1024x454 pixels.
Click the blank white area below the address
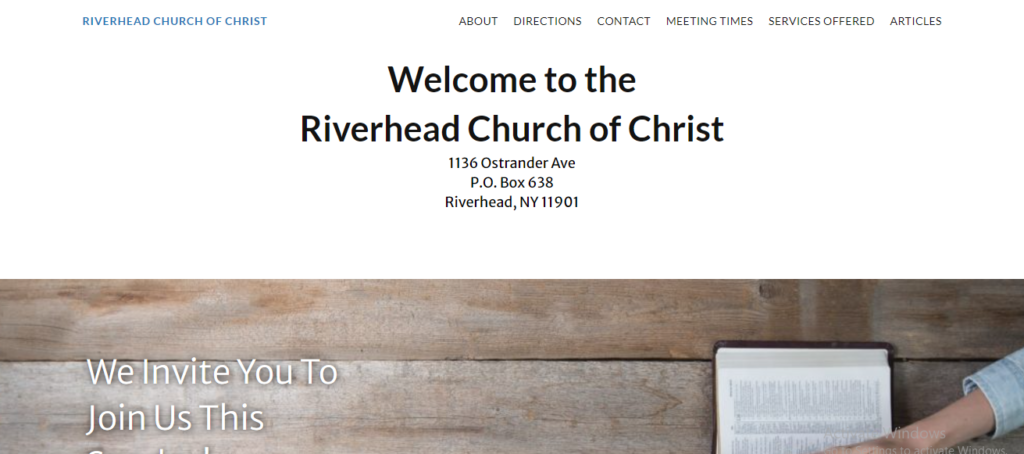[x=511, y=245]
